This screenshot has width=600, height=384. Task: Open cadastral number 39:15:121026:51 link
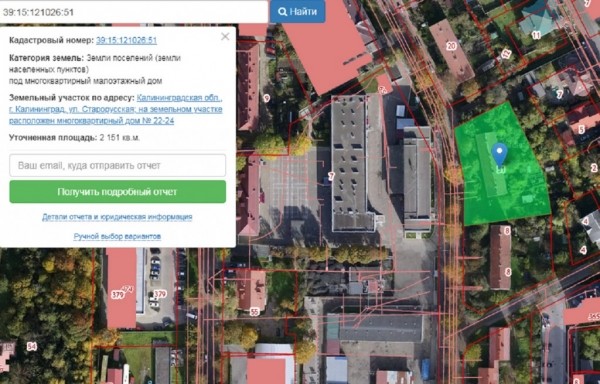126,40
